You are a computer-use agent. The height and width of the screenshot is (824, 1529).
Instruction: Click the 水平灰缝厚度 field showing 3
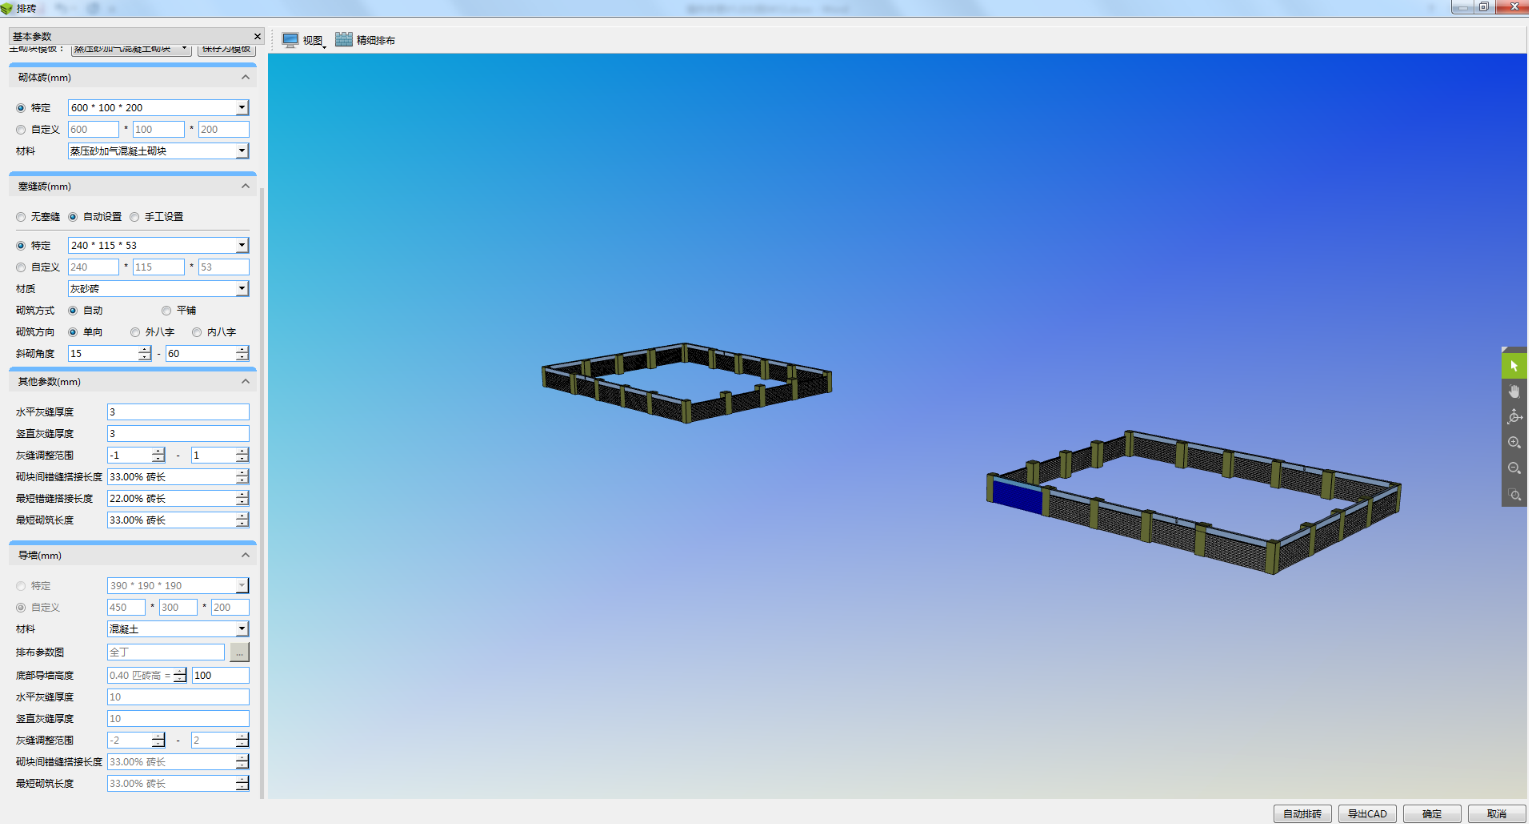point(178,412)
